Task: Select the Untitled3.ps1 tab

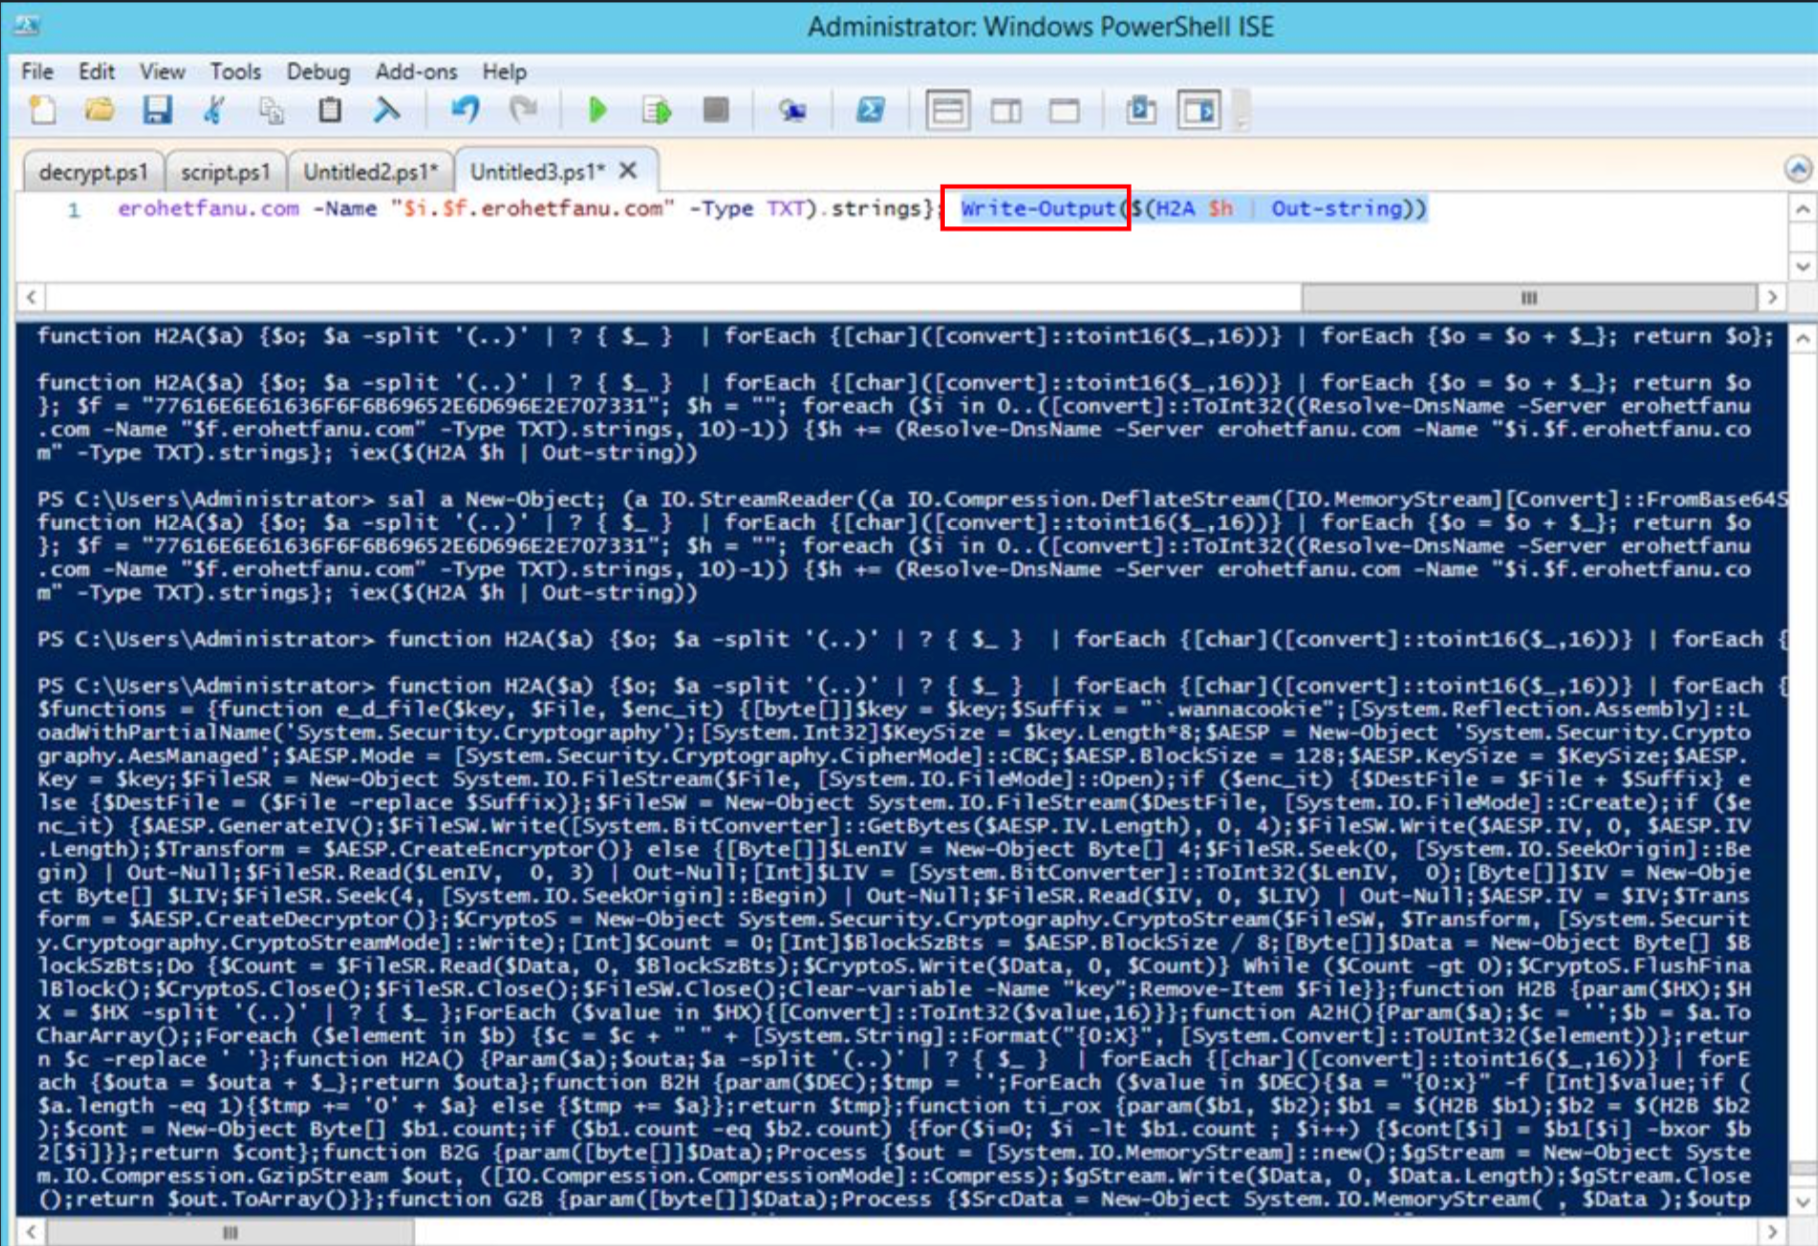Action: [537, 171]
